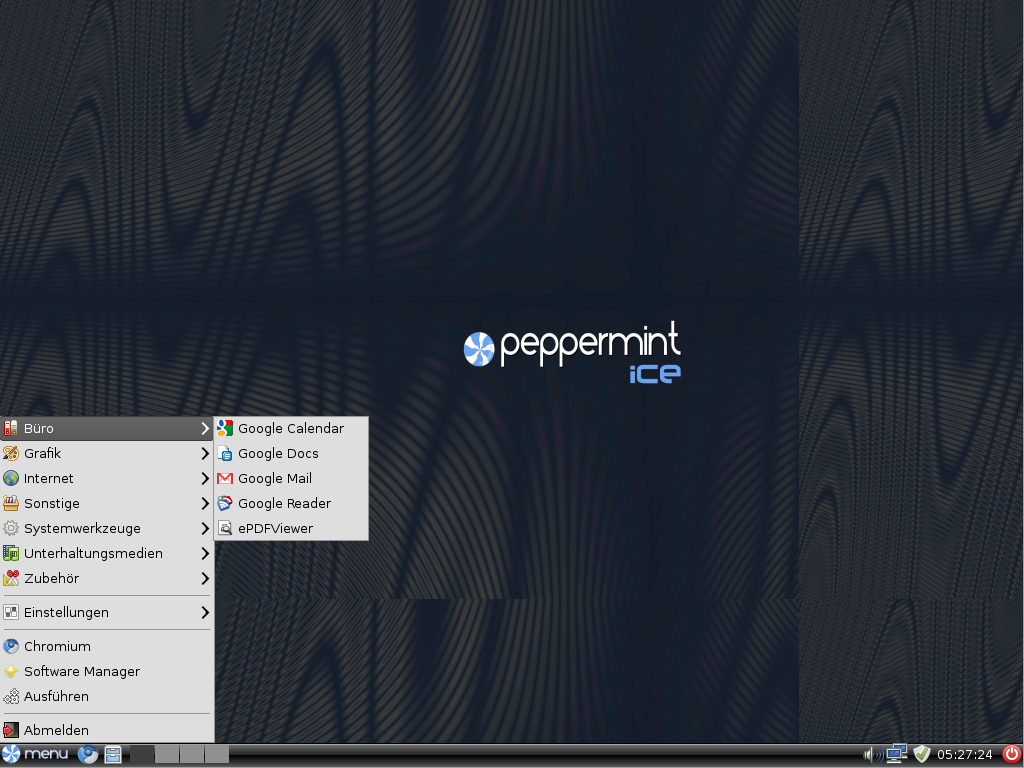Viewport: 1024px width, 768px height.
Task: Select Software Manager from the menu
Action: click(82, 672)
